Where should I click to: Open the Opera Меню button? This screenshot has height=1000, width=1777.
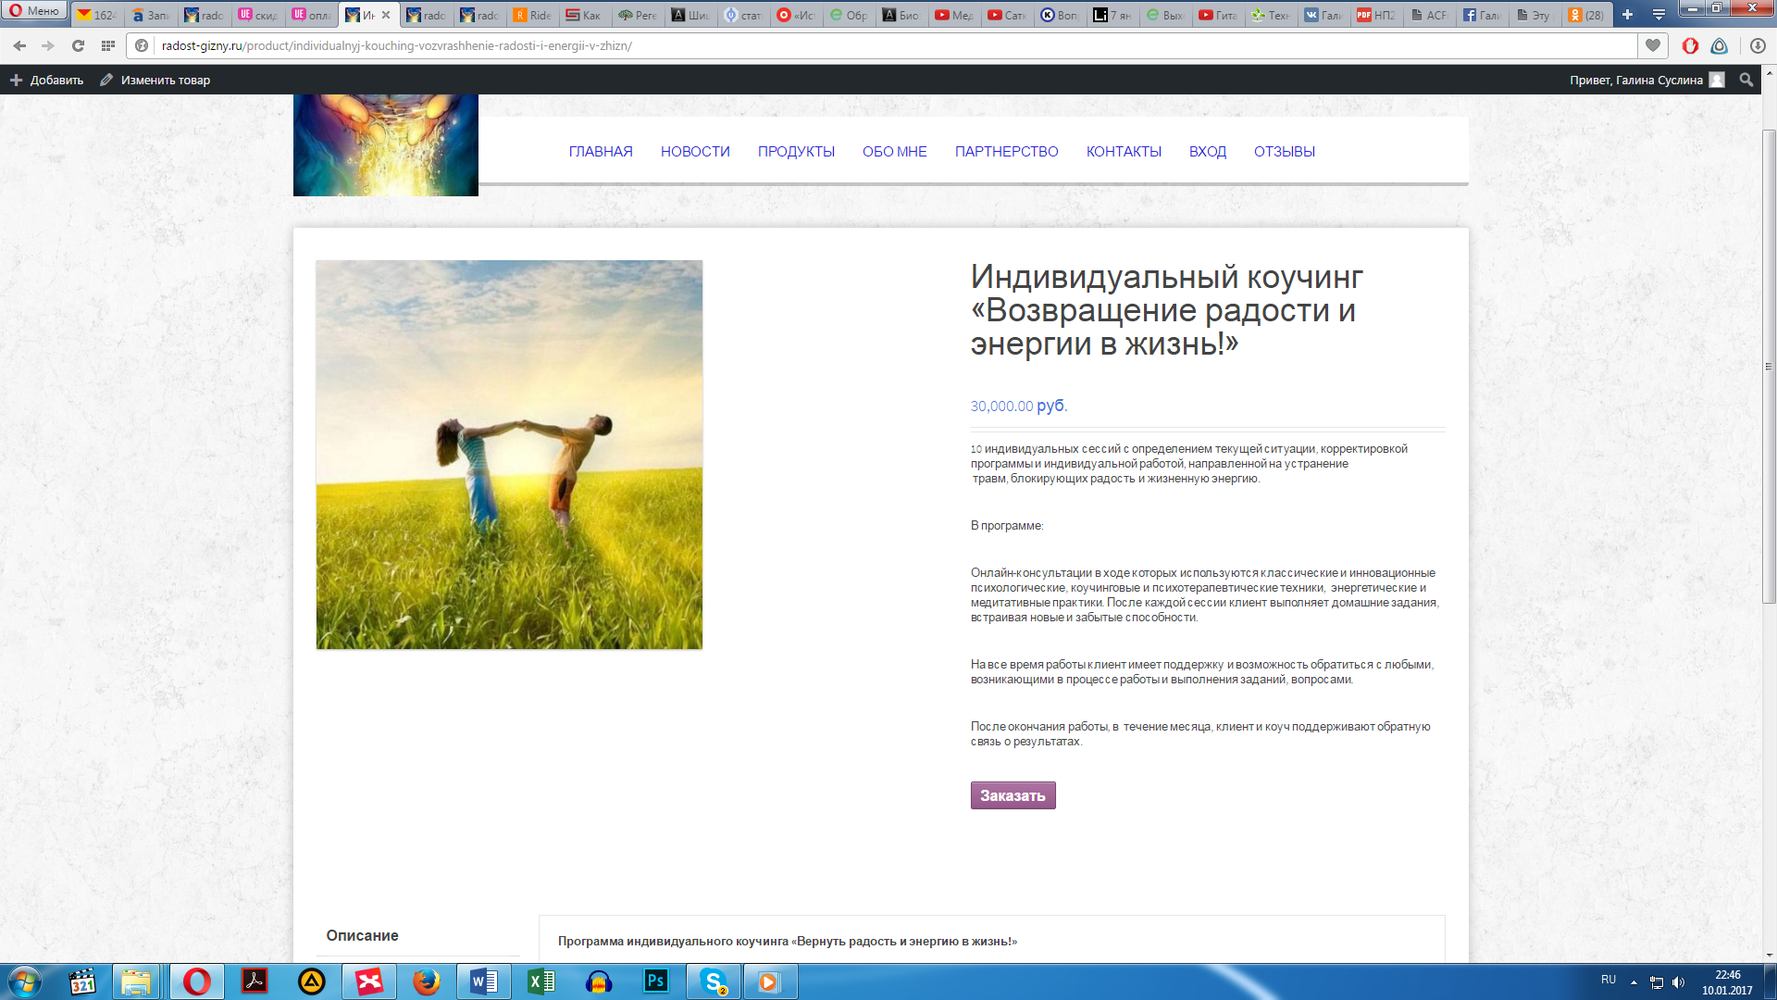click(x=34, y=11)
